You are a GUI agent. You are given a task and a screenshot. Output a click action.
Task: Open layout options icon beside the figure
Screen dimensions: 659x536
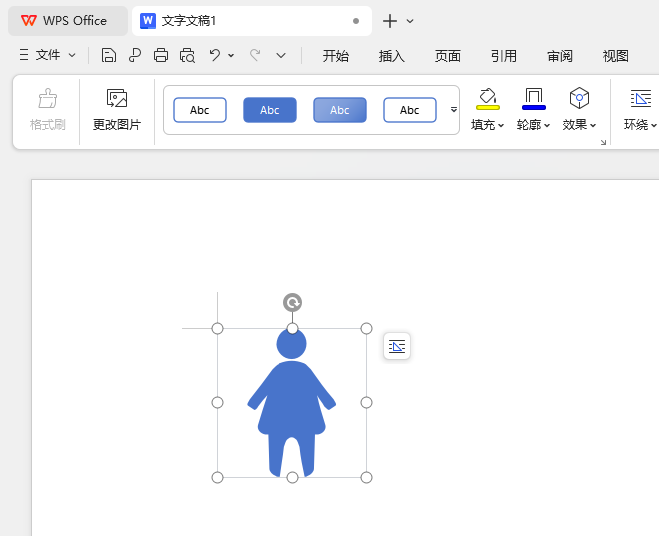(x=397, y=346)
